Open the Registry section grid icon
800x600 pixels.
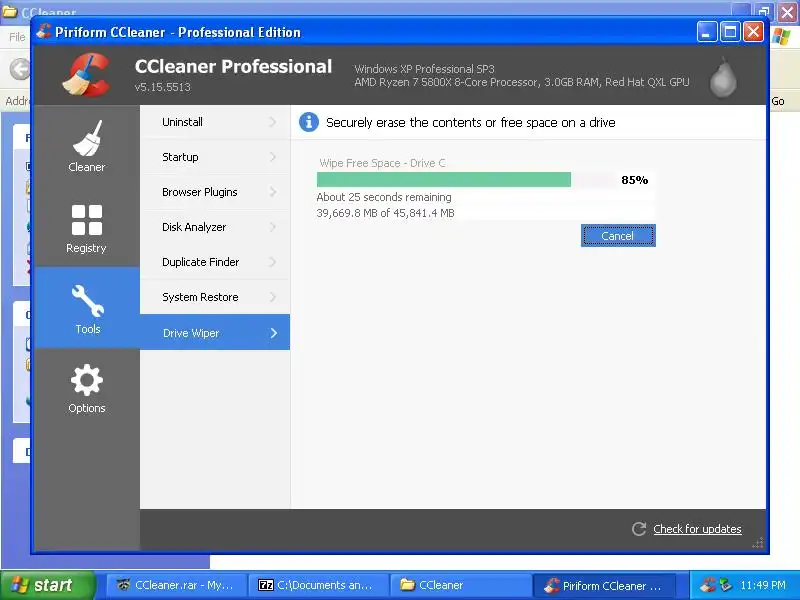[87, 220]
